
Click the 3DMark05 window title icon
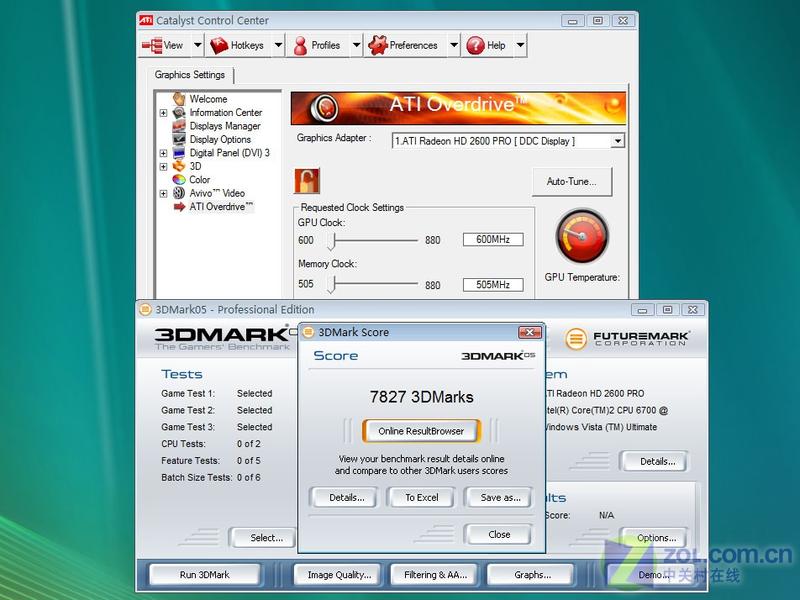click(x=145, y=310)
